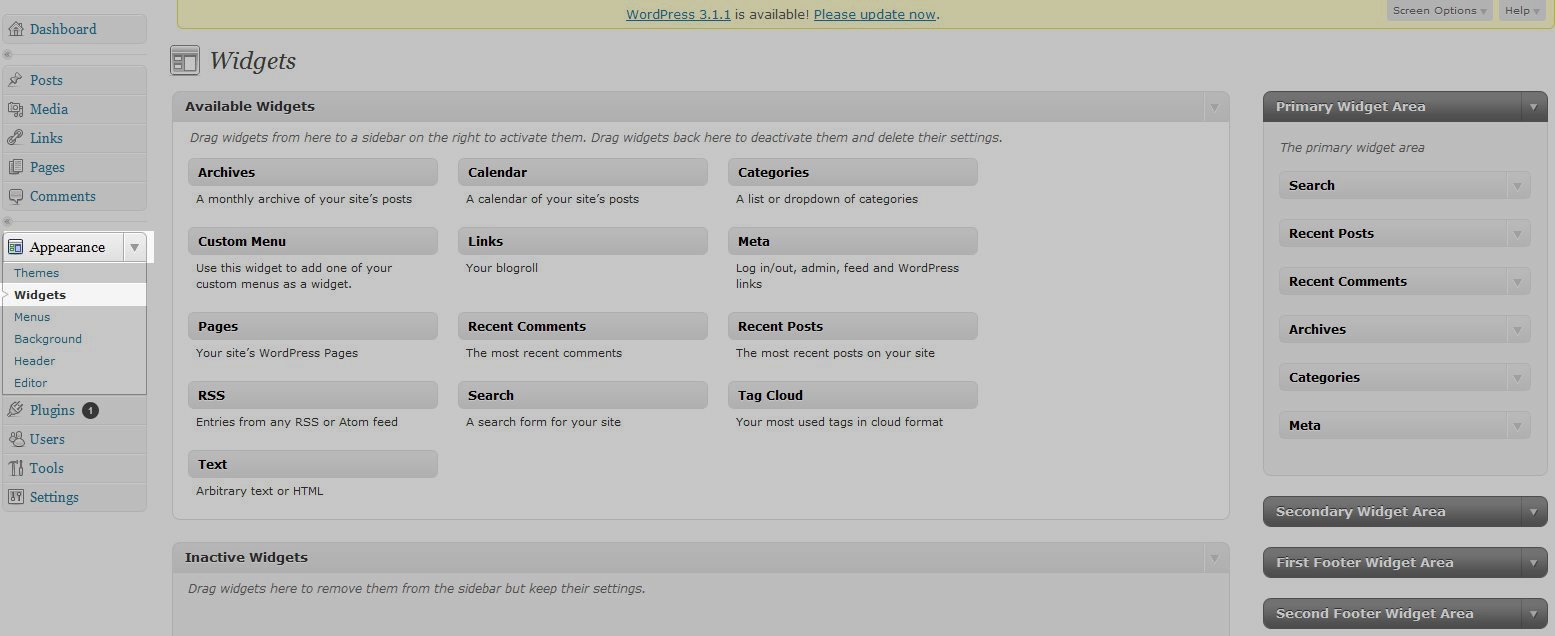The height and width of the screenshot is (636, 1555).
Task: Click the Settings icon in sidebar
Action: pos(16,497)
